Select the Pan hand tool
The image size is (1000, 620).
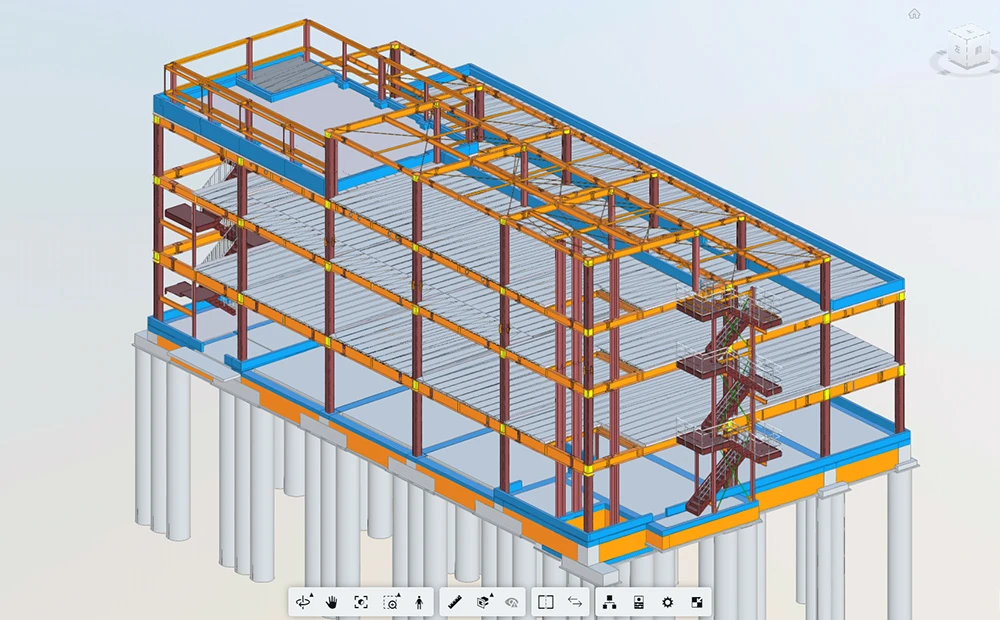333,602
